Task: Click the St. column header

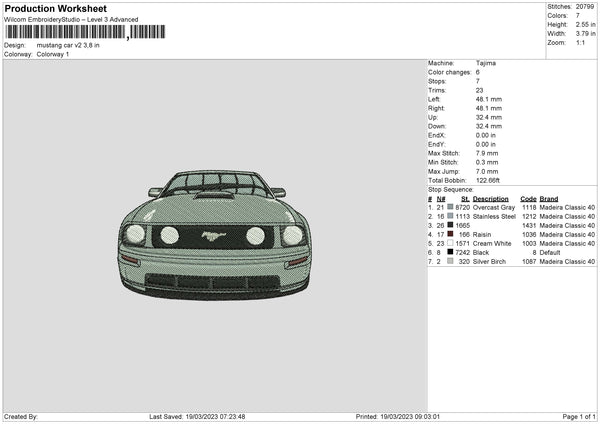Action: [x=465, y=199]
